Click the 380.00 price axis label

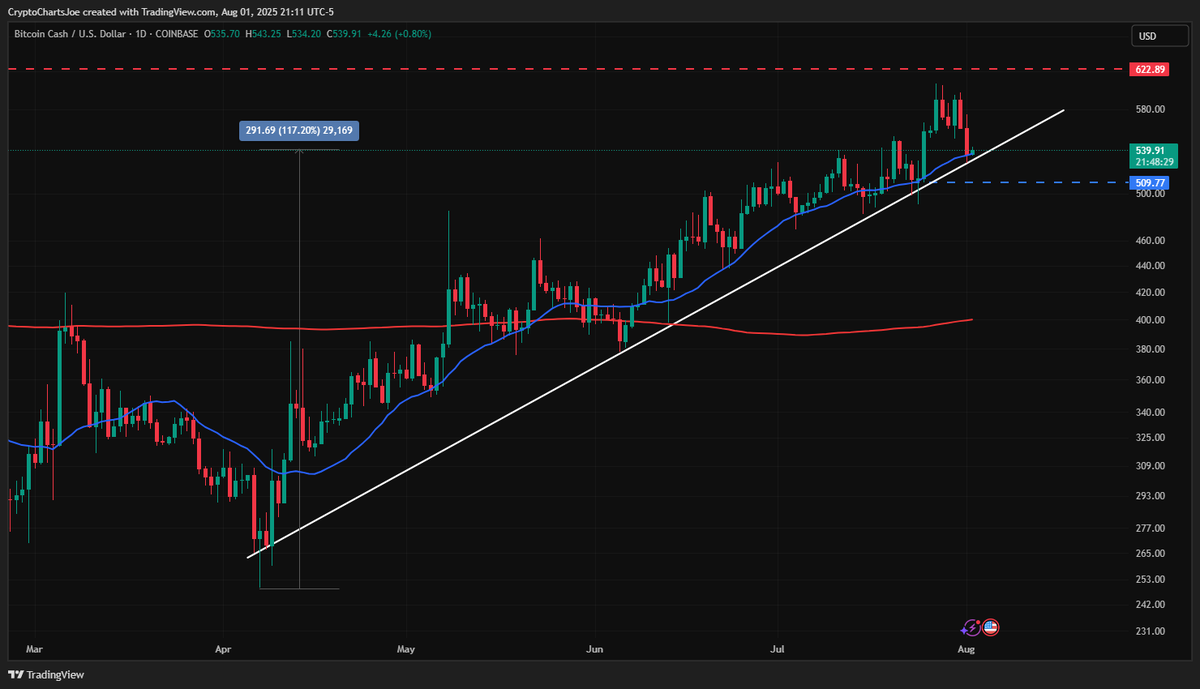point(1150,349)
